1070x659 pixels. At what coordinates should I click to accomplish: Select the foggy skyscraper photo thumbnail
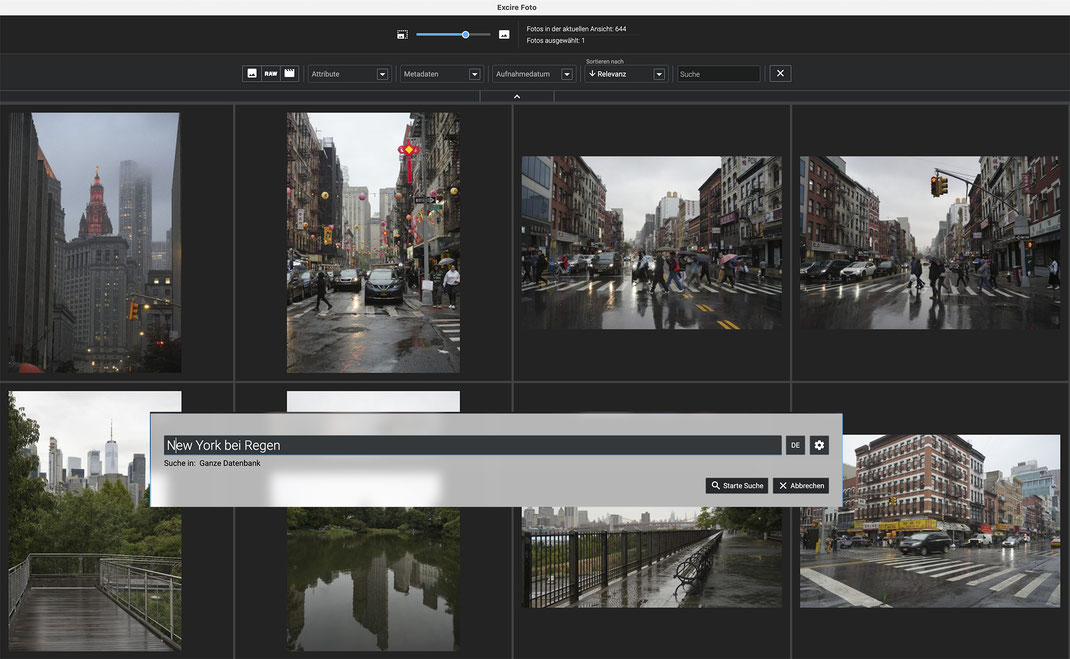tap(95, 242)
